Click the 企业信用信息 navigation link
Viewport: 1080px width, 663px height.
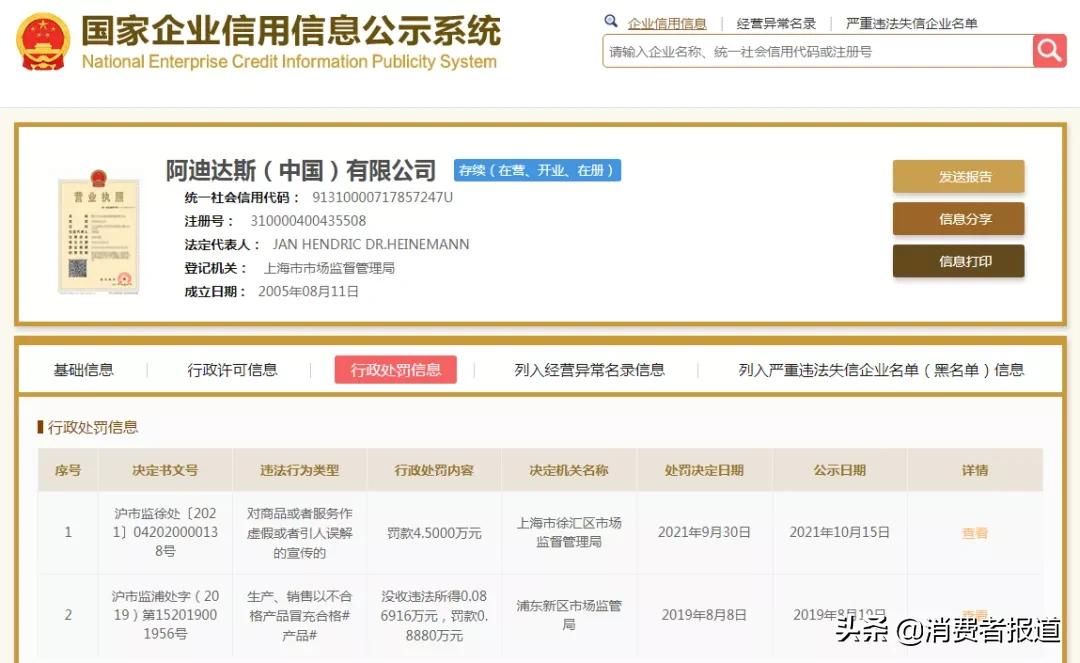click(665, 21)
